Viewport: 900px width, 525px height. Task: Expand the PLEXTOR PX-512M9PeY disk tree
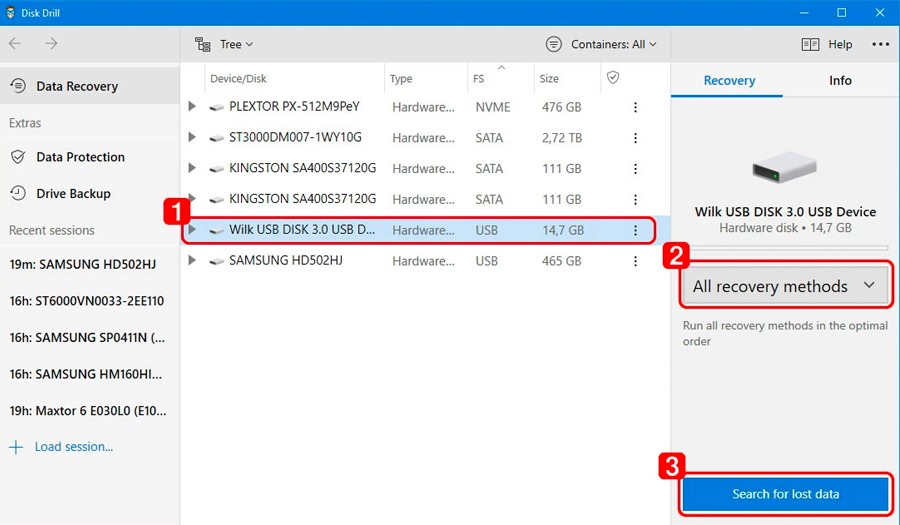click(x=192, y=107)
